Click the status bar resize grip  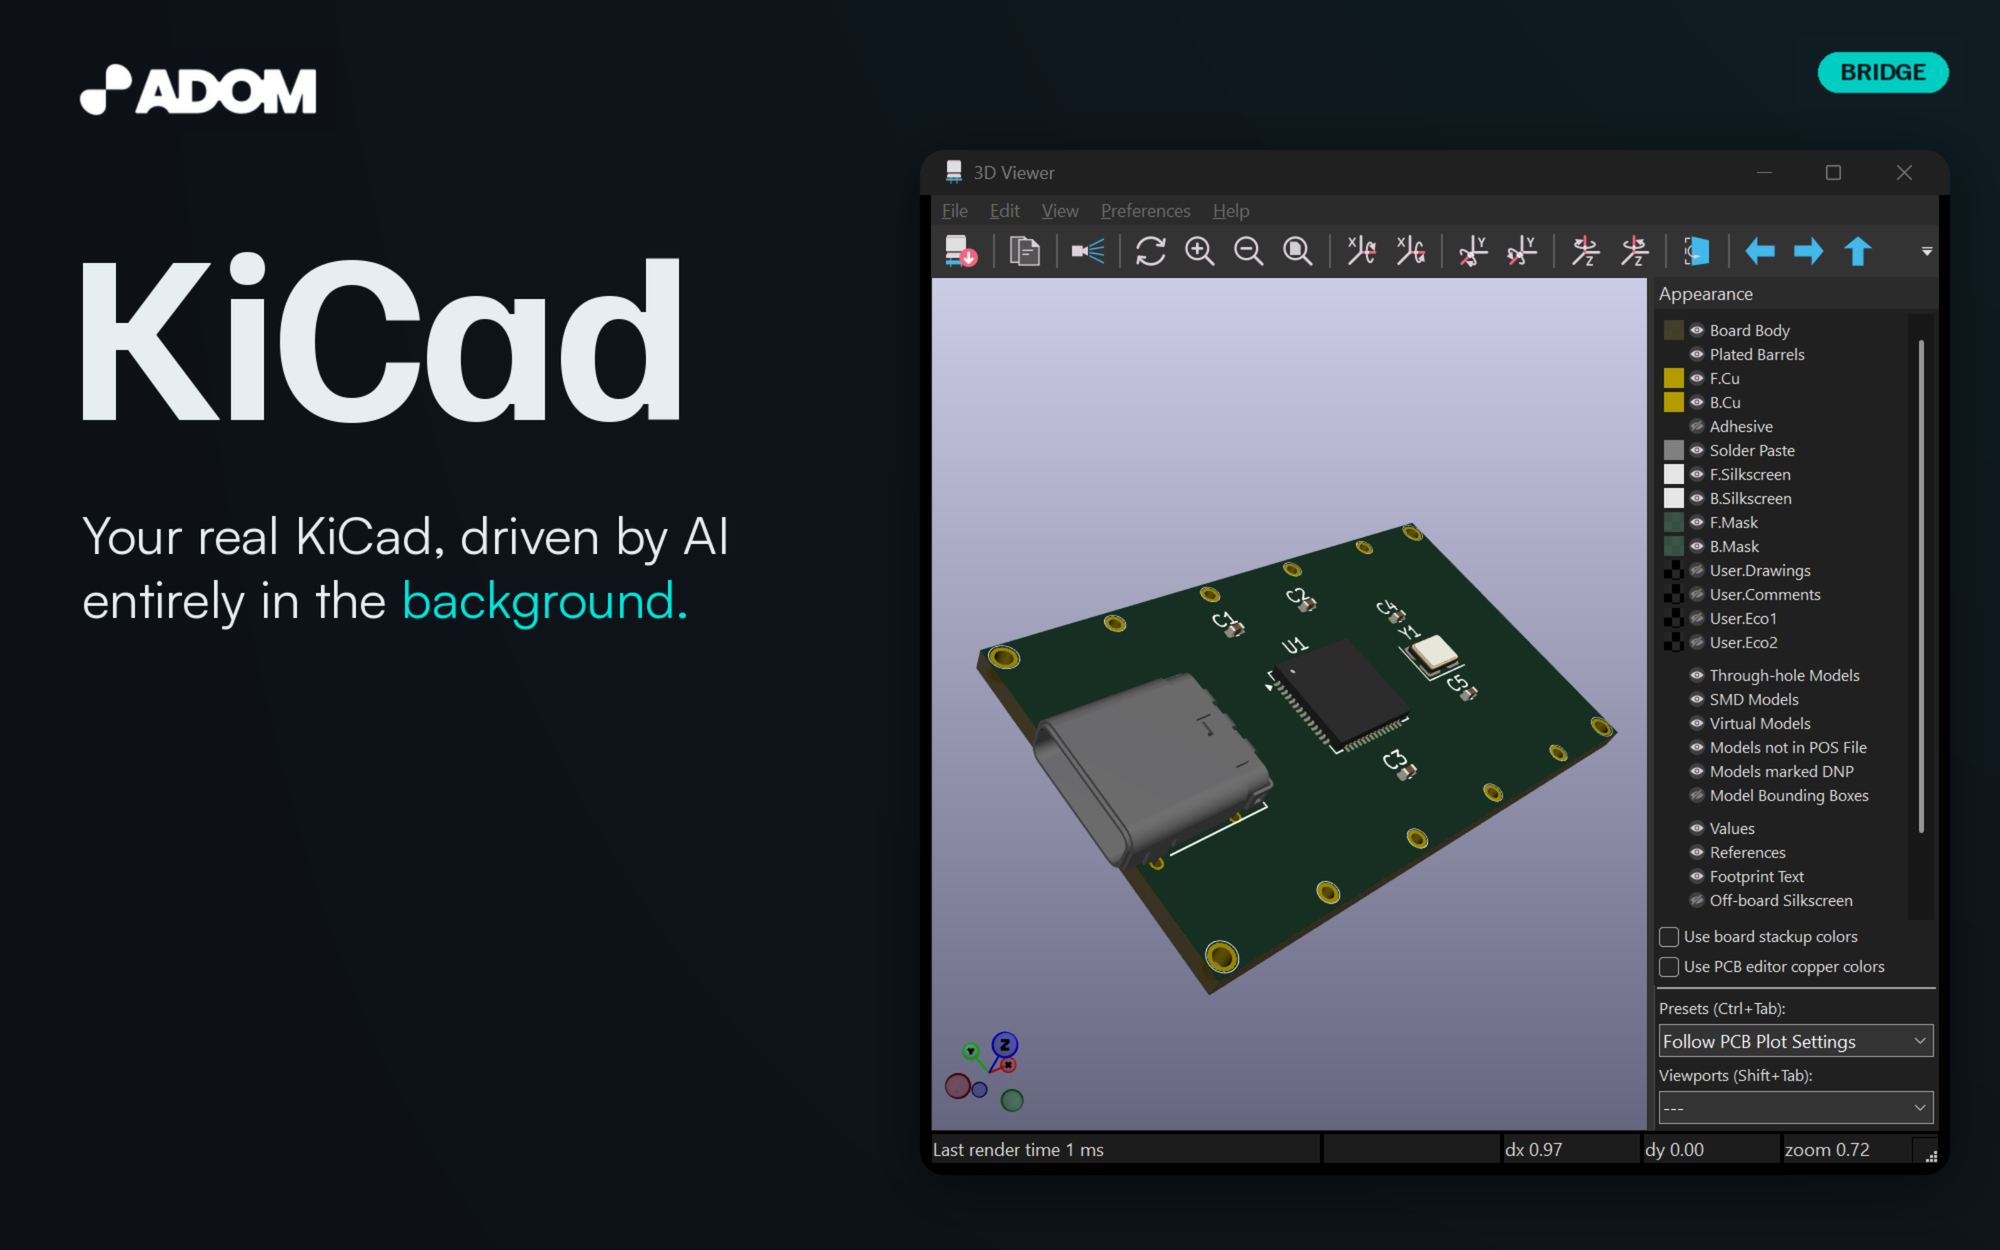(1930, 1155)
